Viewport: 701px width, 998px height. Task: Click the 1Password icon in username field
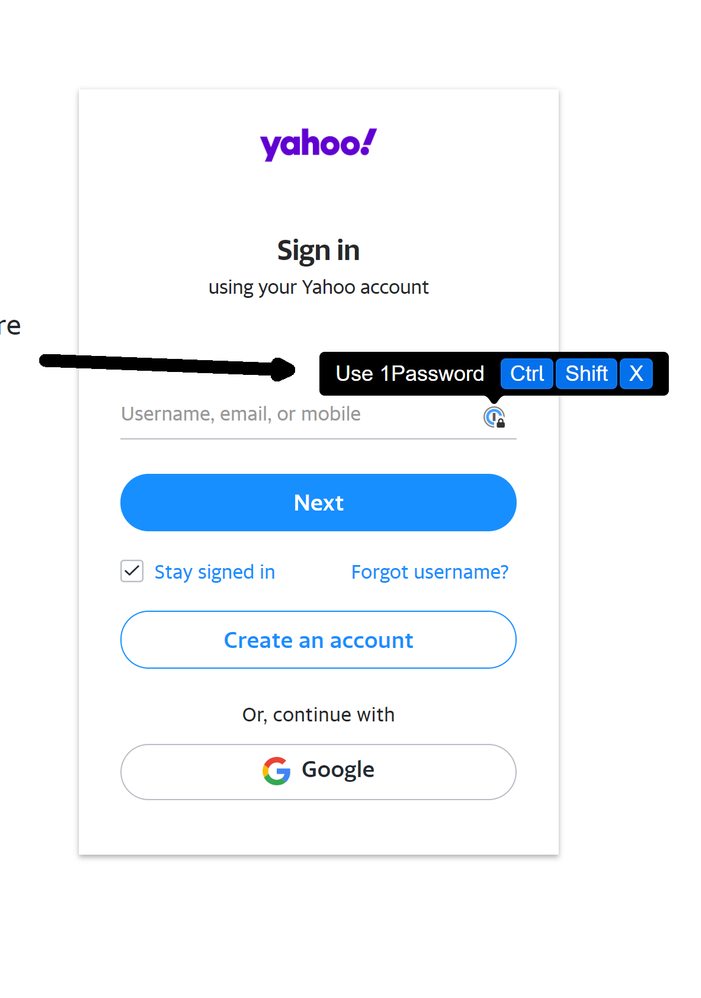494,417
